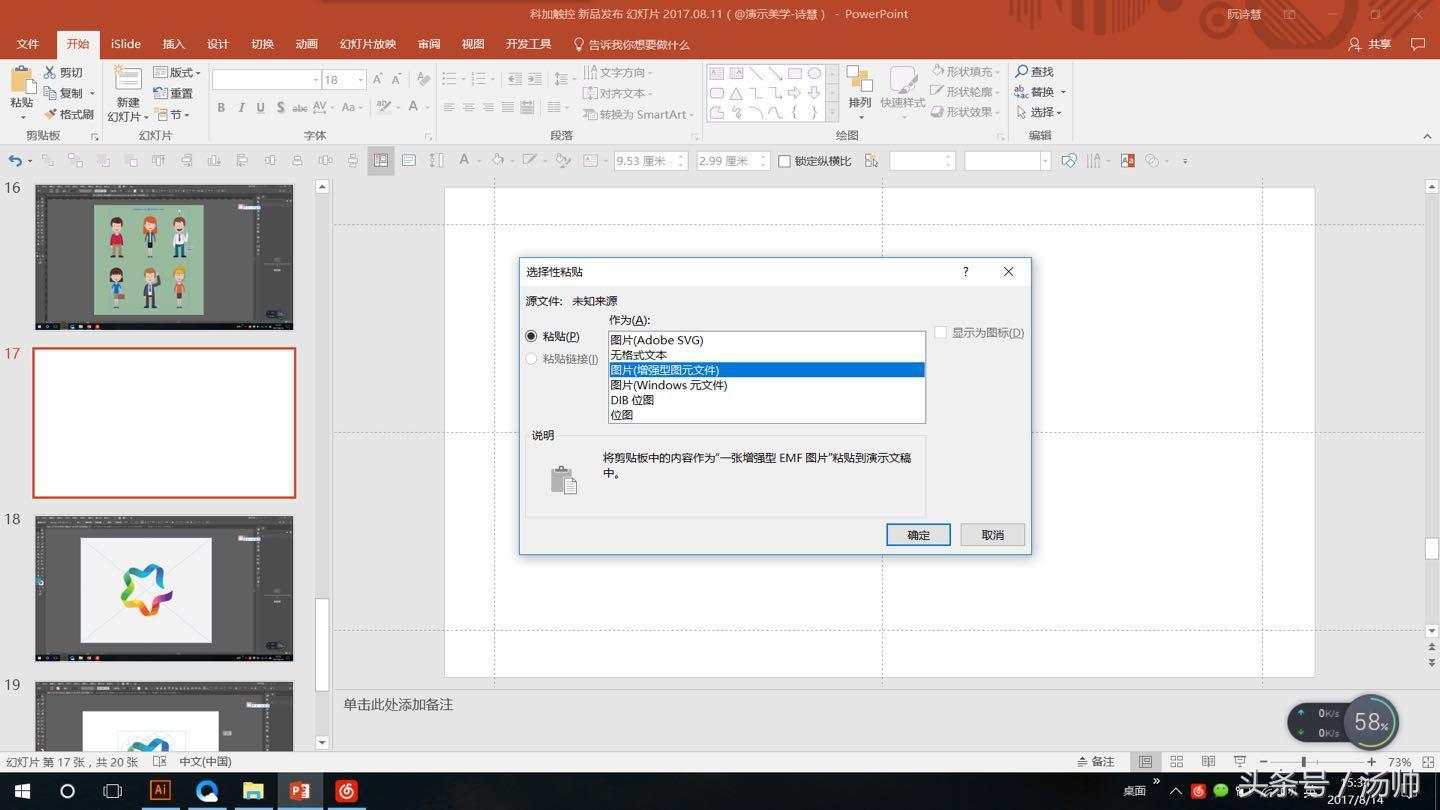
Task: Click the Notes (备注) status bar button
Action: pyautogui.click(x=1096, y=762)
